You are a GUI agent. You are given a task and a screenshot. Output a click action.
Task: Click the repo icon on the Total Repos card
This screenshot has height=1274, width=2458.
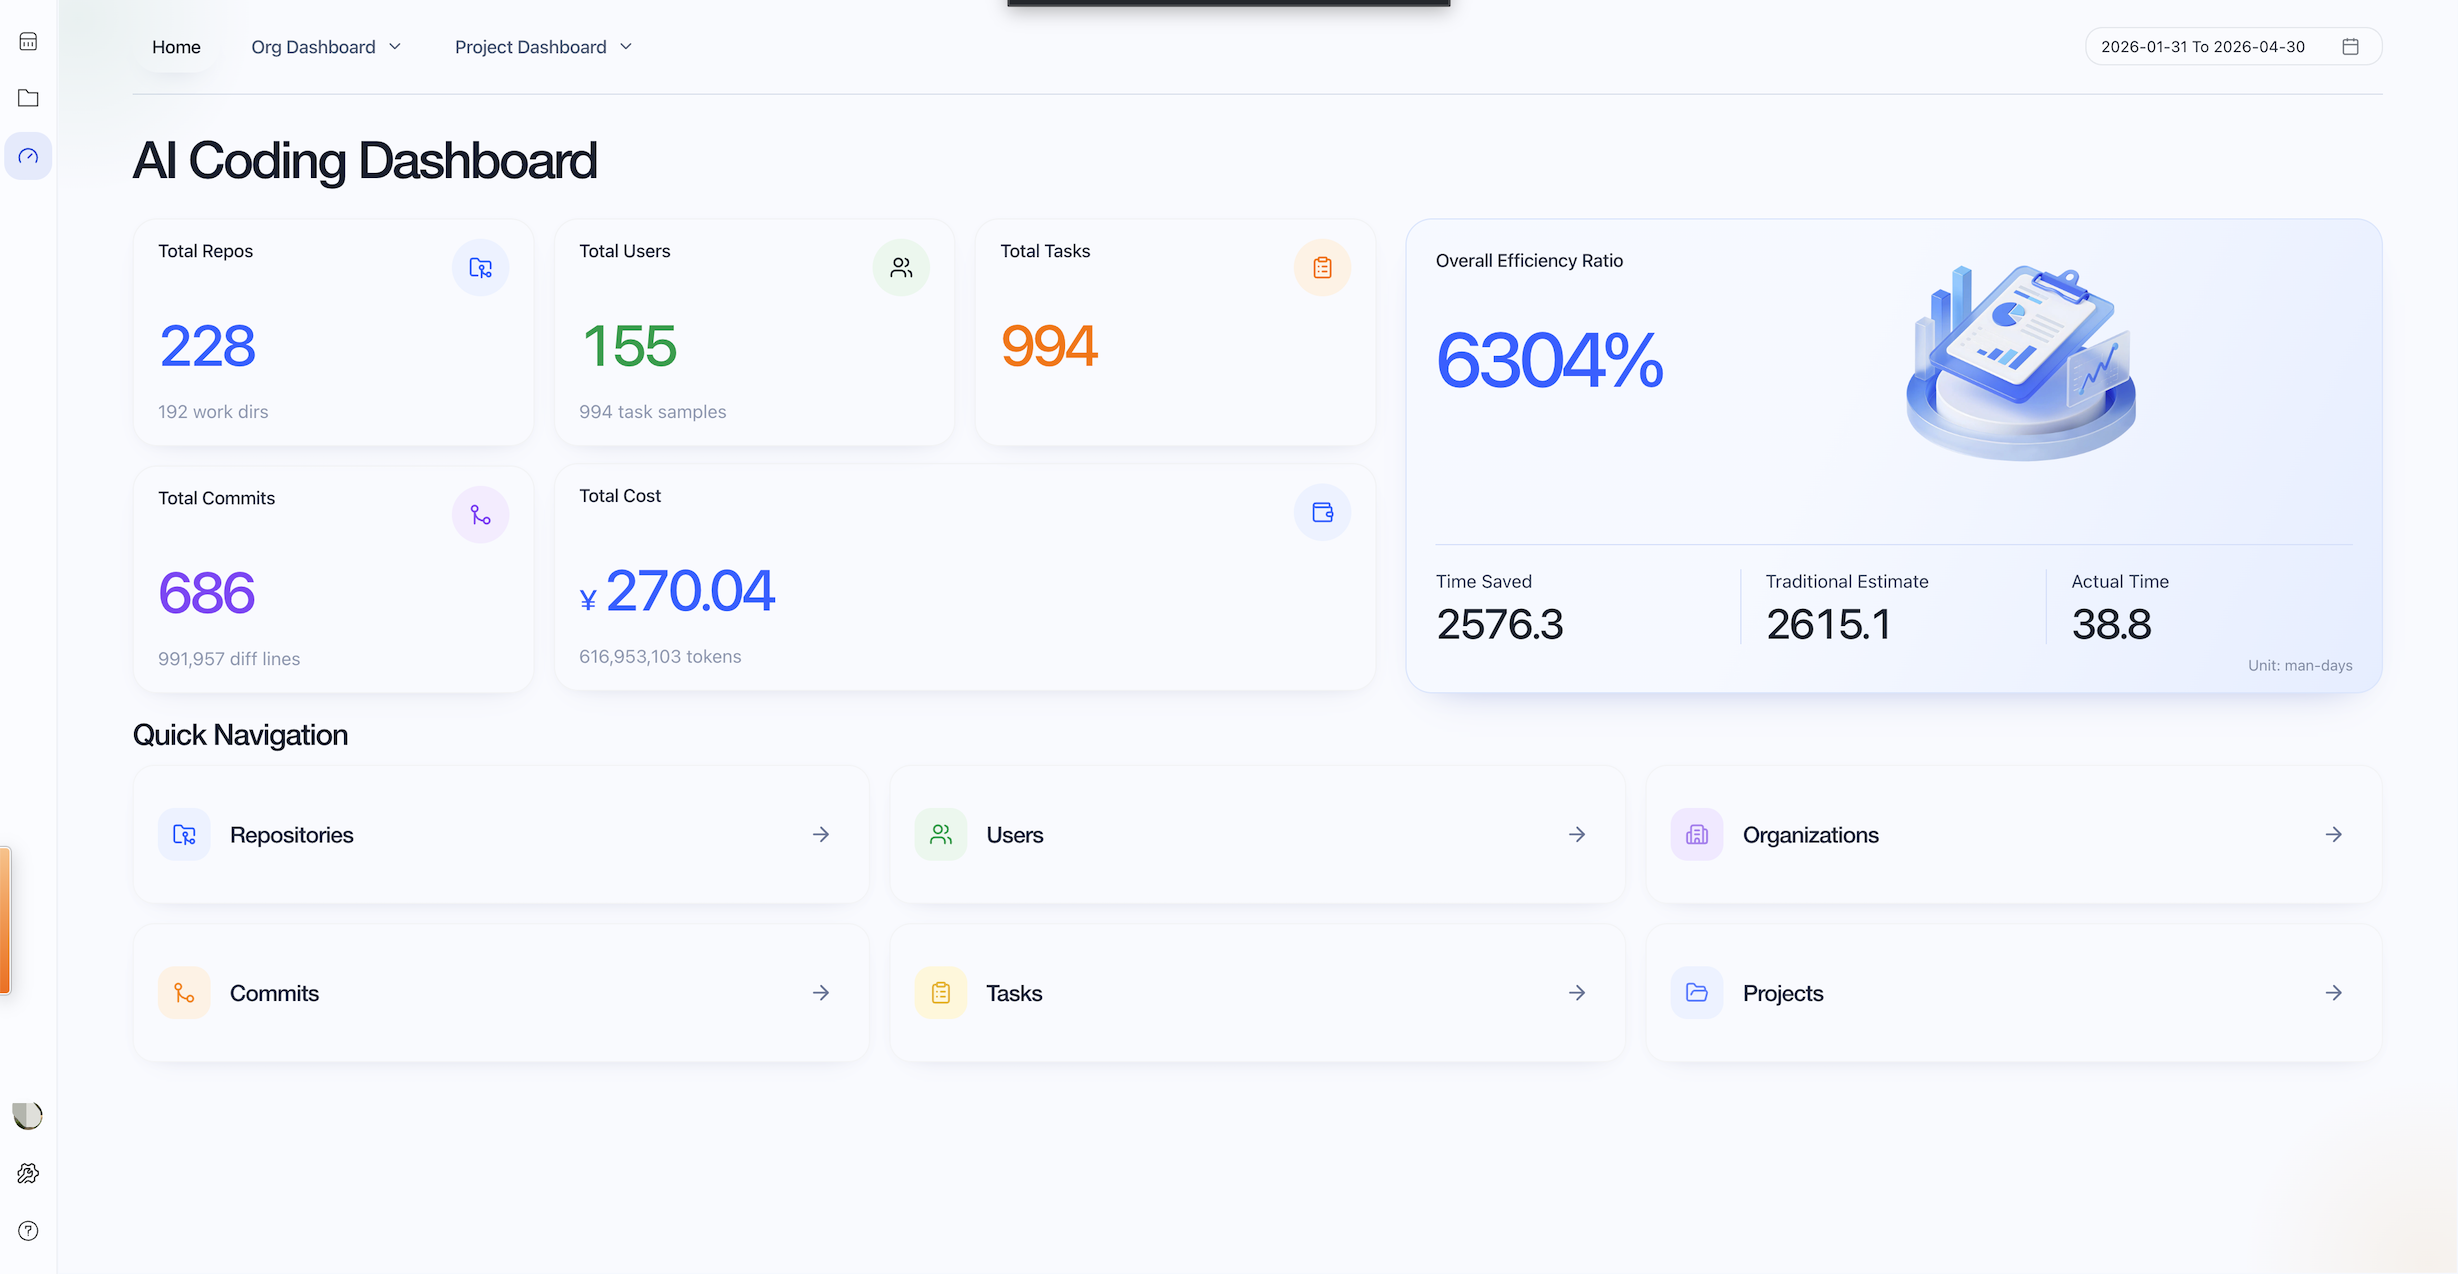(481, 268)
